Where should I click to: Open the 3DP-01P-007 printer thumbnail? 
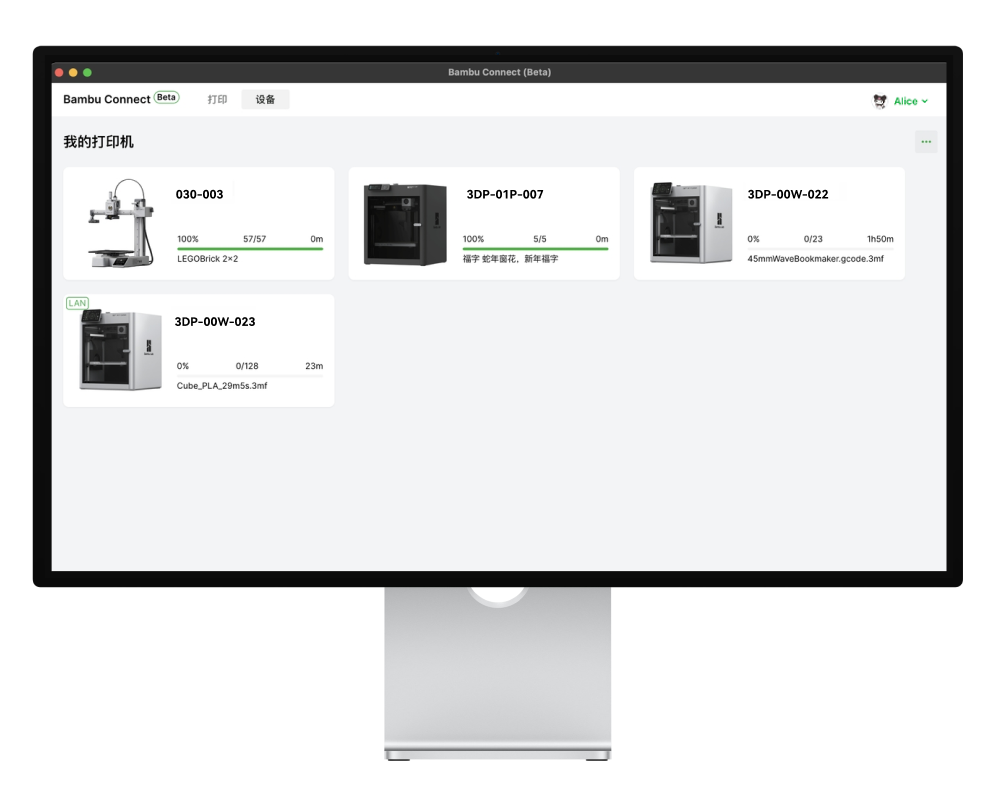click(405, 224)
